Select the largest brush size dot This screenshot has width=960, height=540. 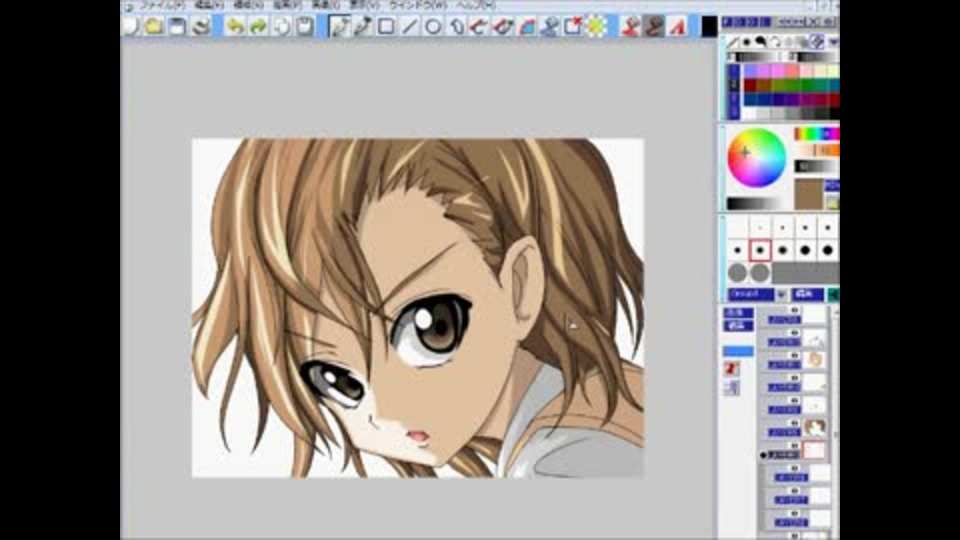tap(828, 250)
